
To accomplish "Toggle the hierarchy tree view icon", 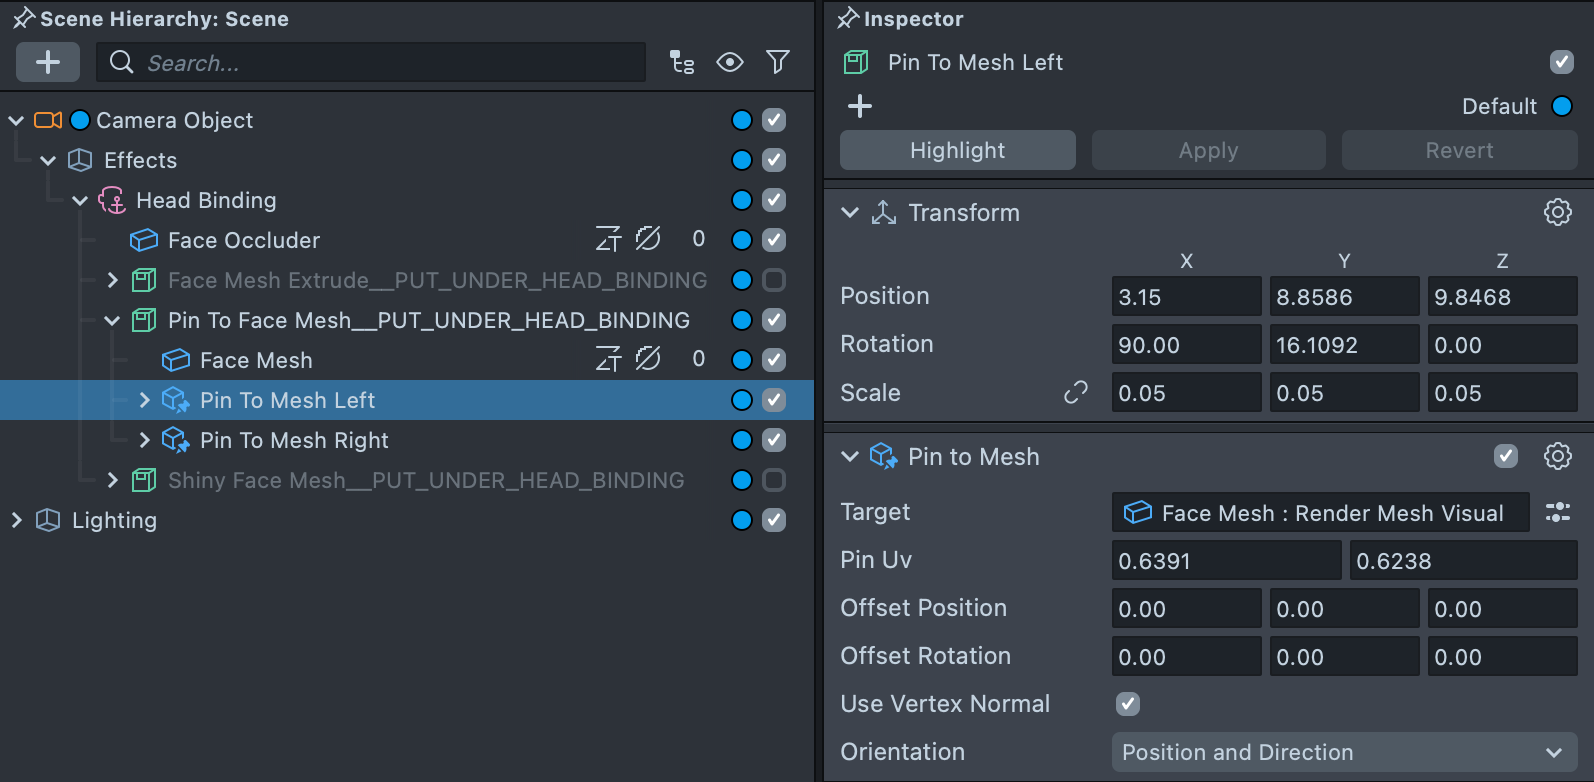I will click(x=682, y=62).
